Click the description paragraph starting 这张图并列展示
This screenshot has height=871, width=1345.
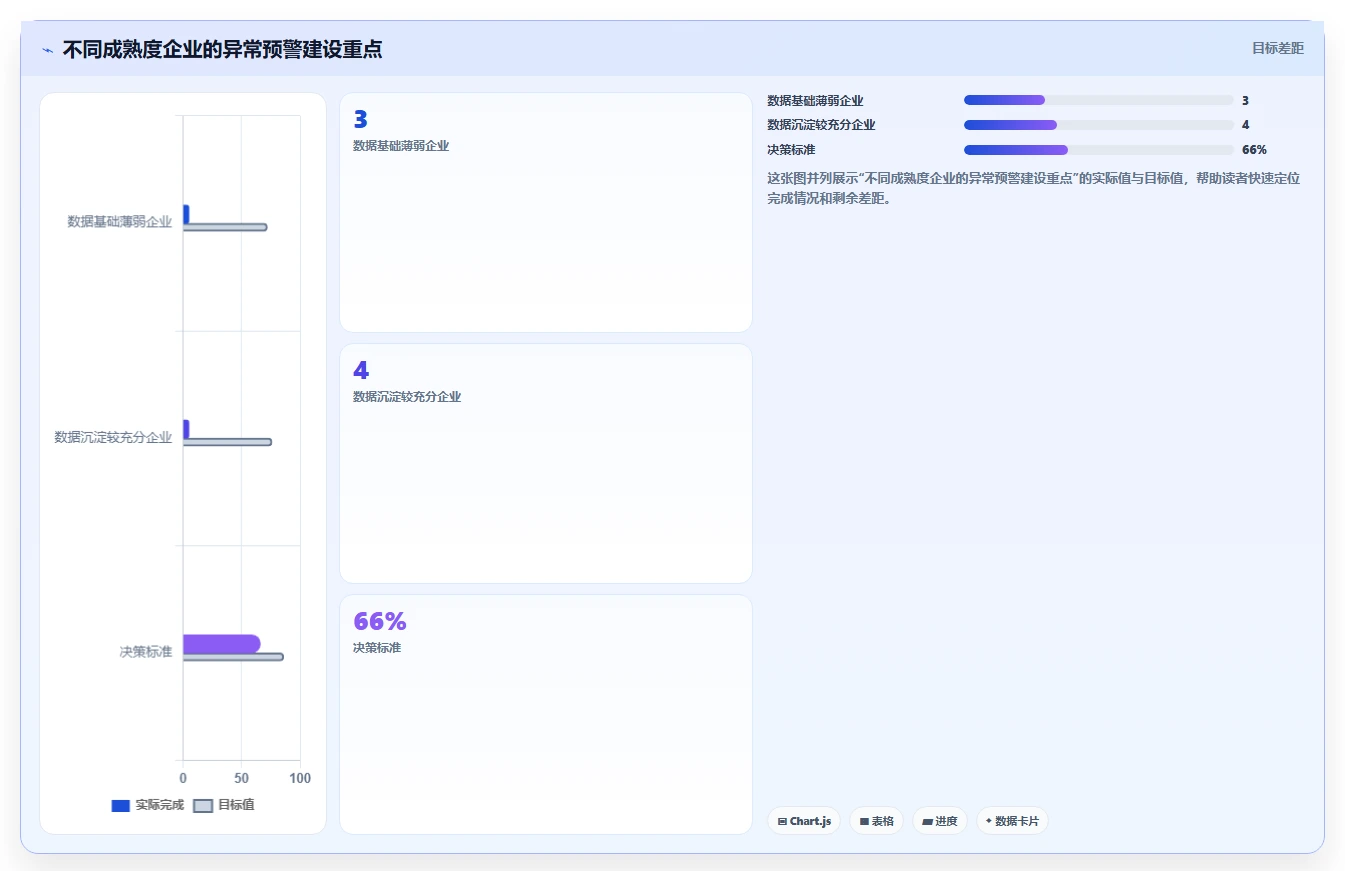click(1033, 188)
